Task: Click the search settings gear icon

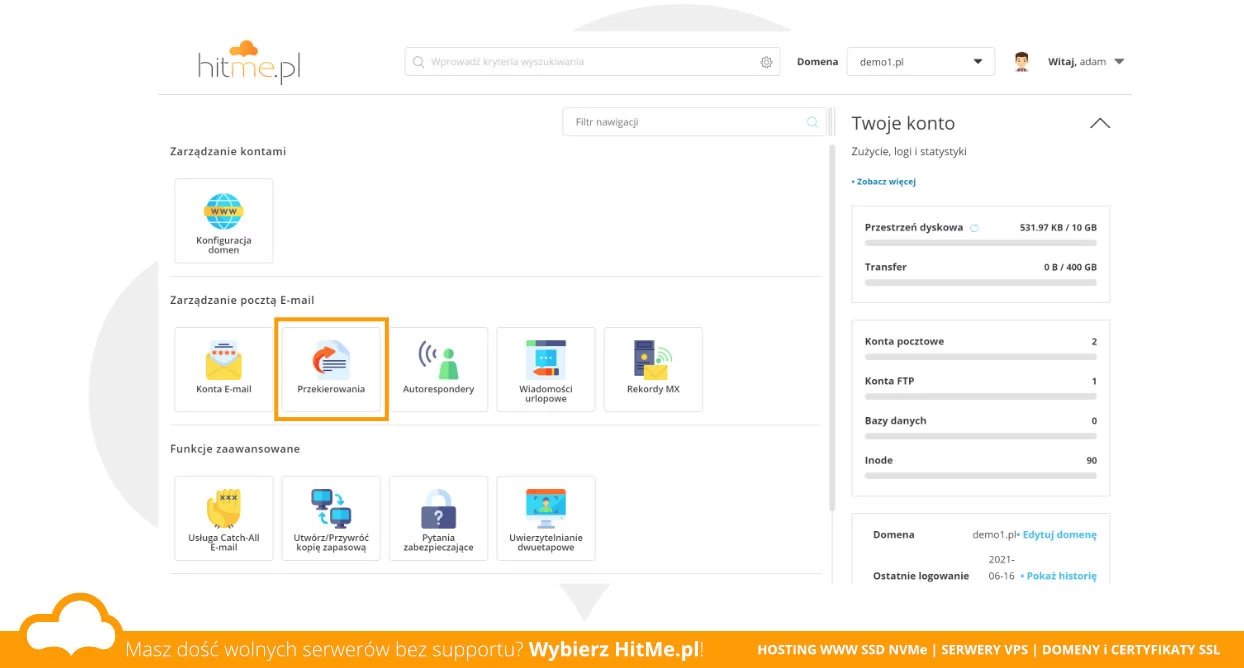Action: pyautogui.click(x=767, y=62)
